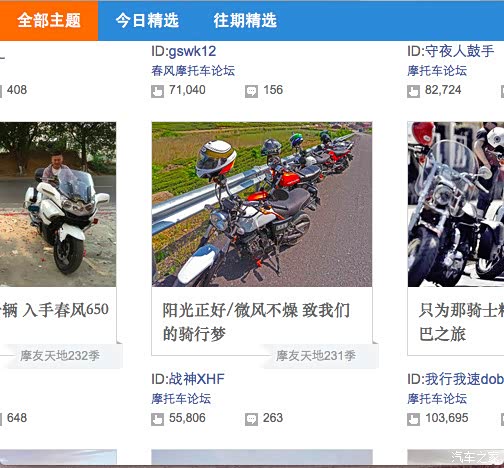Open user profile gswk12
This screenshot has width=504, height=468.
point(192,51)
